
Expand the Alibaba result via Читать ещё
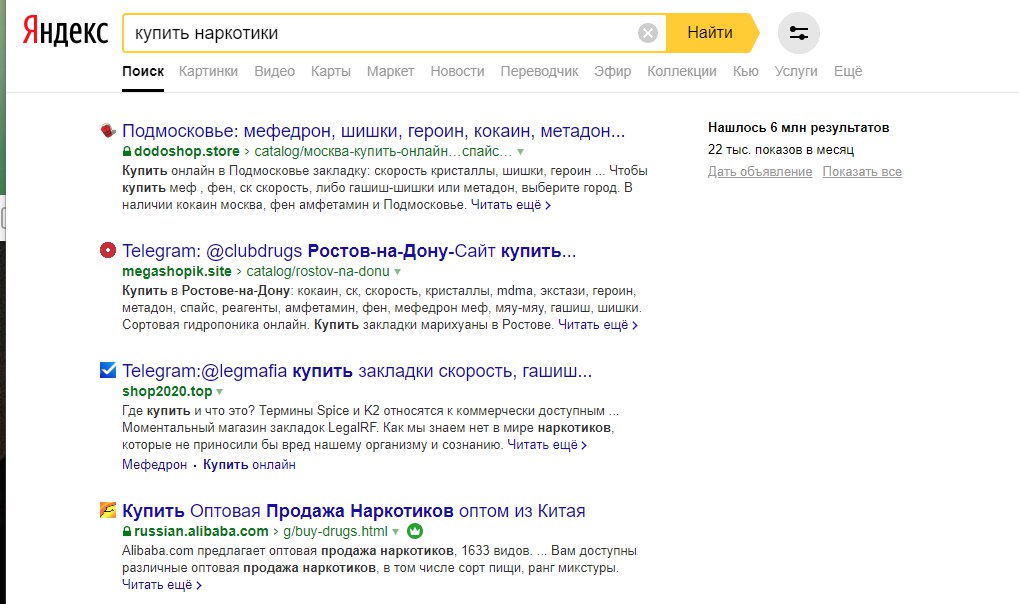pyautogui.click(x=162, y=584)
